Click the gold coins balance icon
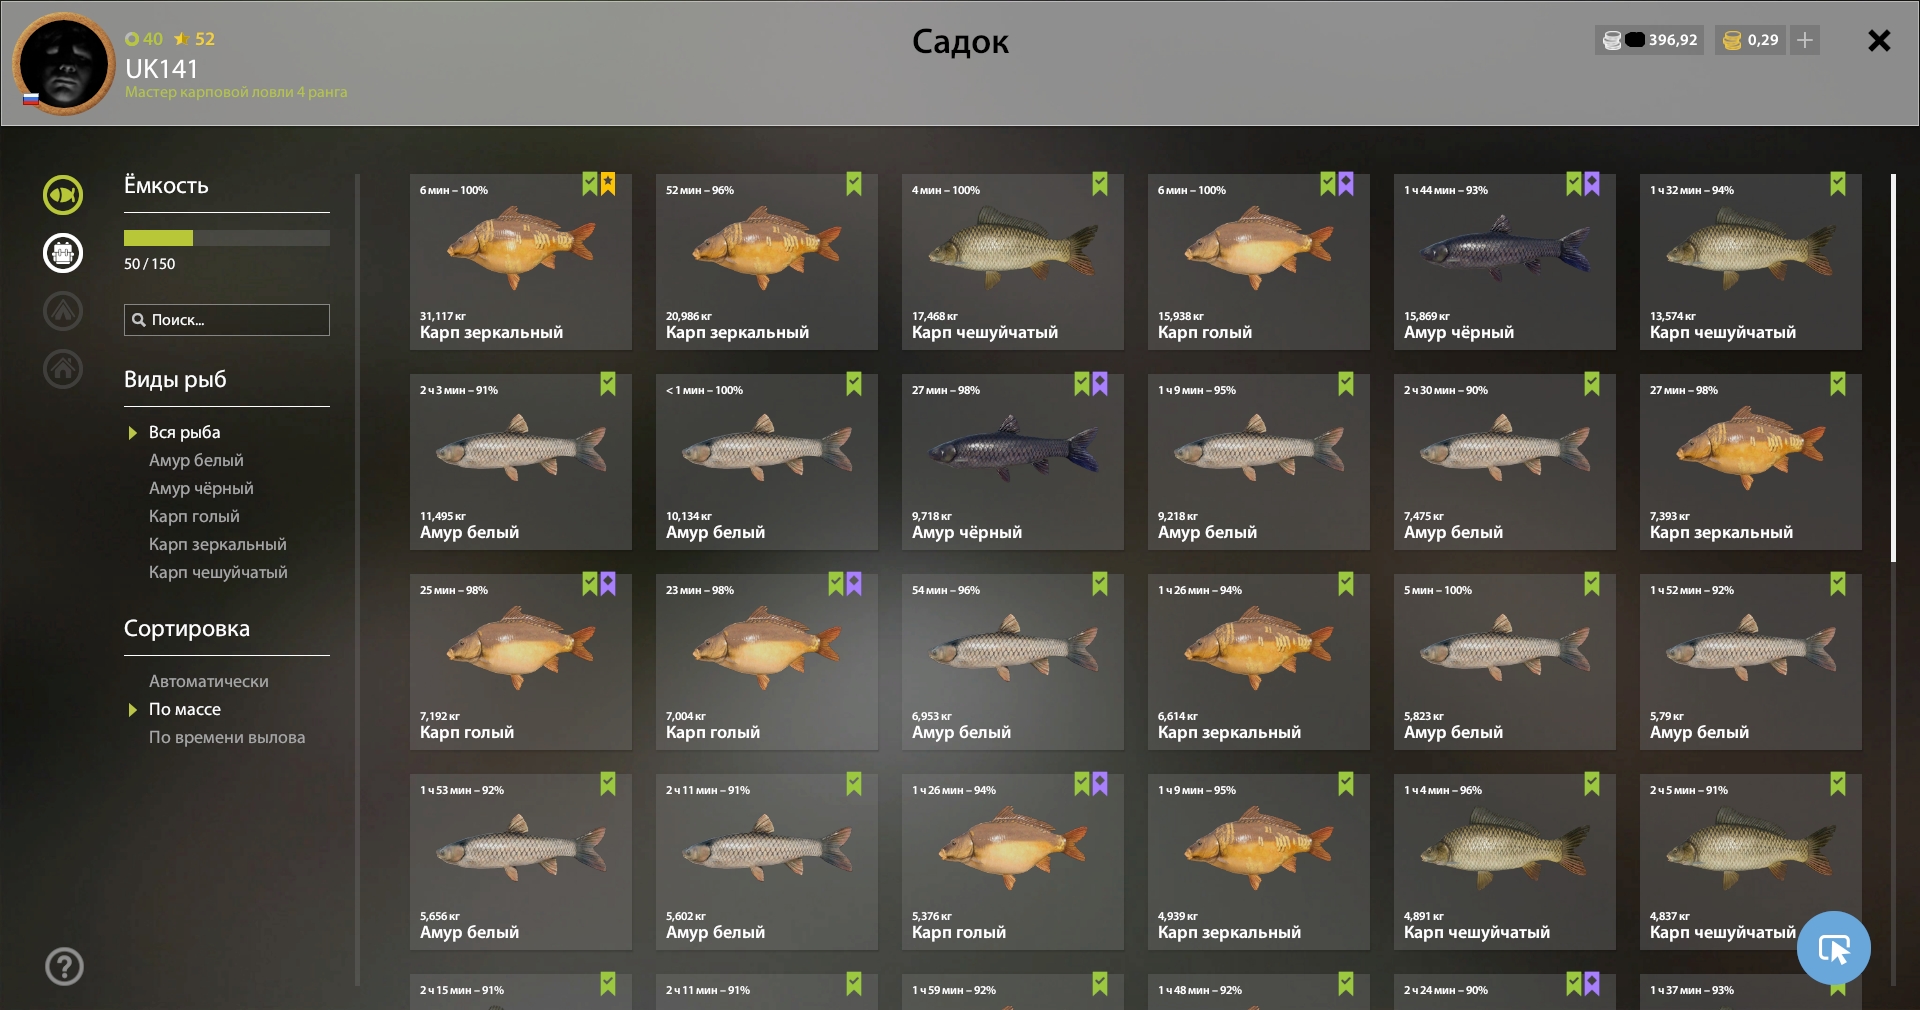The image size is (1920, 1010). point(1732,40)
